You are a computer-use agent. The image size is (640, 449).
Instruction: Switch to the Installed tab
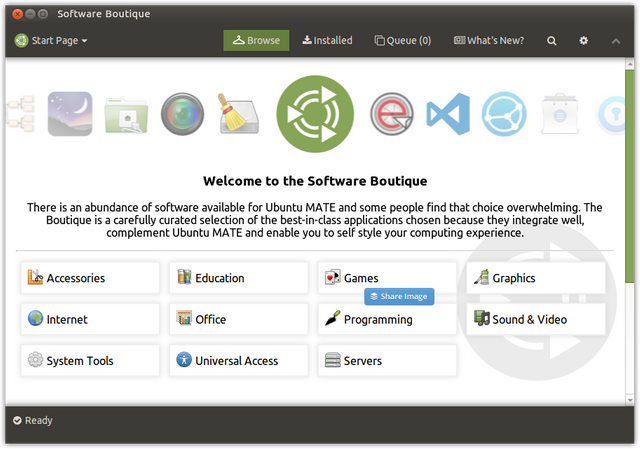pyautogui.click(x=327, y=40)
